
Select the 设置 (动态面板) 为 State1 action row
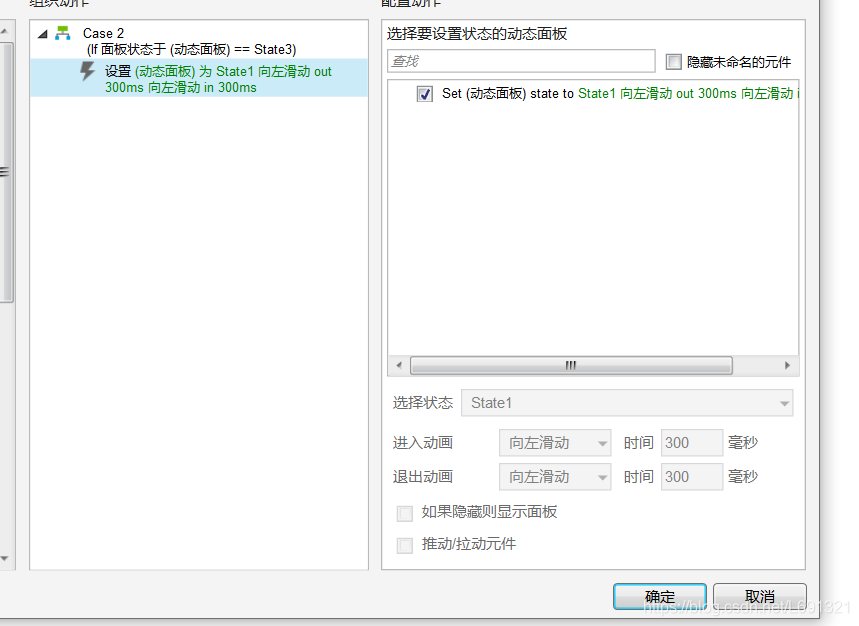[199, 78]
